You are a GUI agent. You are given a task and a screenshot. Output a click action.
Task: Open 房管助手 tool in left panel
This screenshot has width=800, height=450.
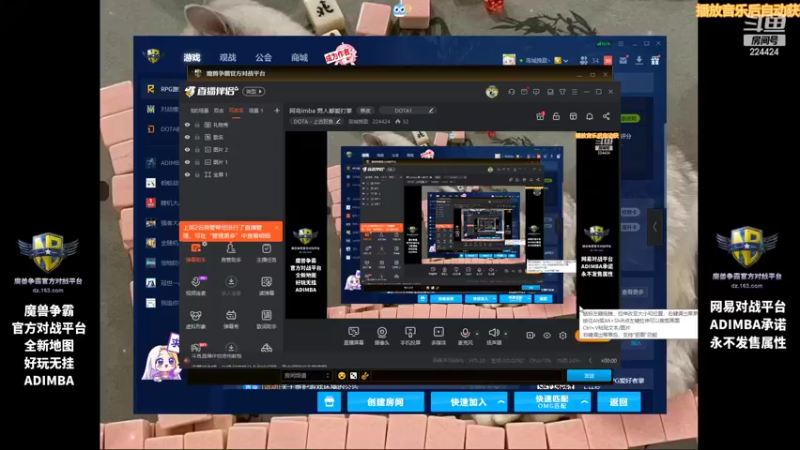(231, 253)
